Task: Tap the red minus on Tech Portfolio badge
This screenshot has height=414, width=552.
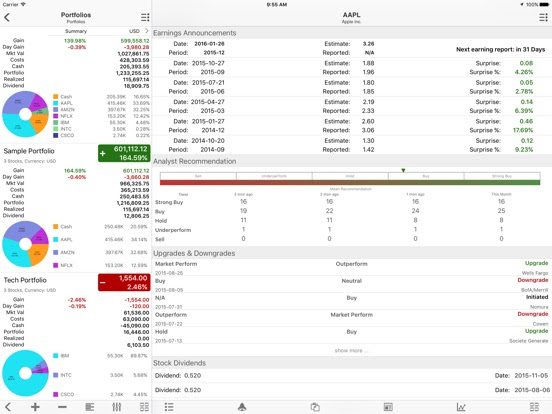Action: (103, 283)
